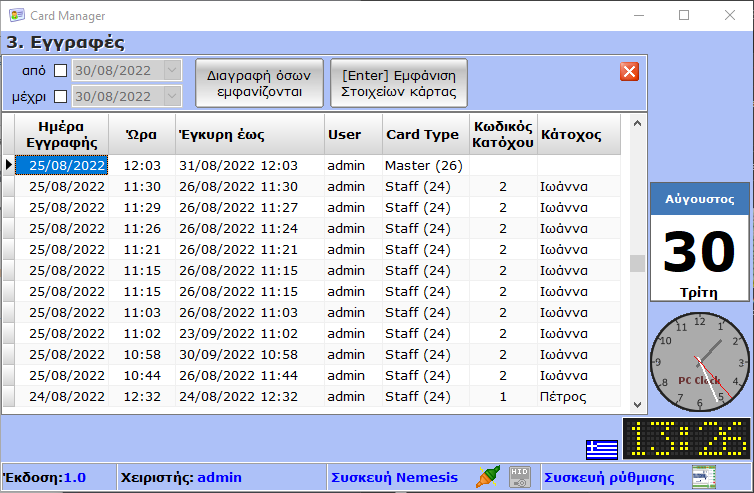Click the calendar widget showing 30 Τρίτη

click(x=699, y=242)
